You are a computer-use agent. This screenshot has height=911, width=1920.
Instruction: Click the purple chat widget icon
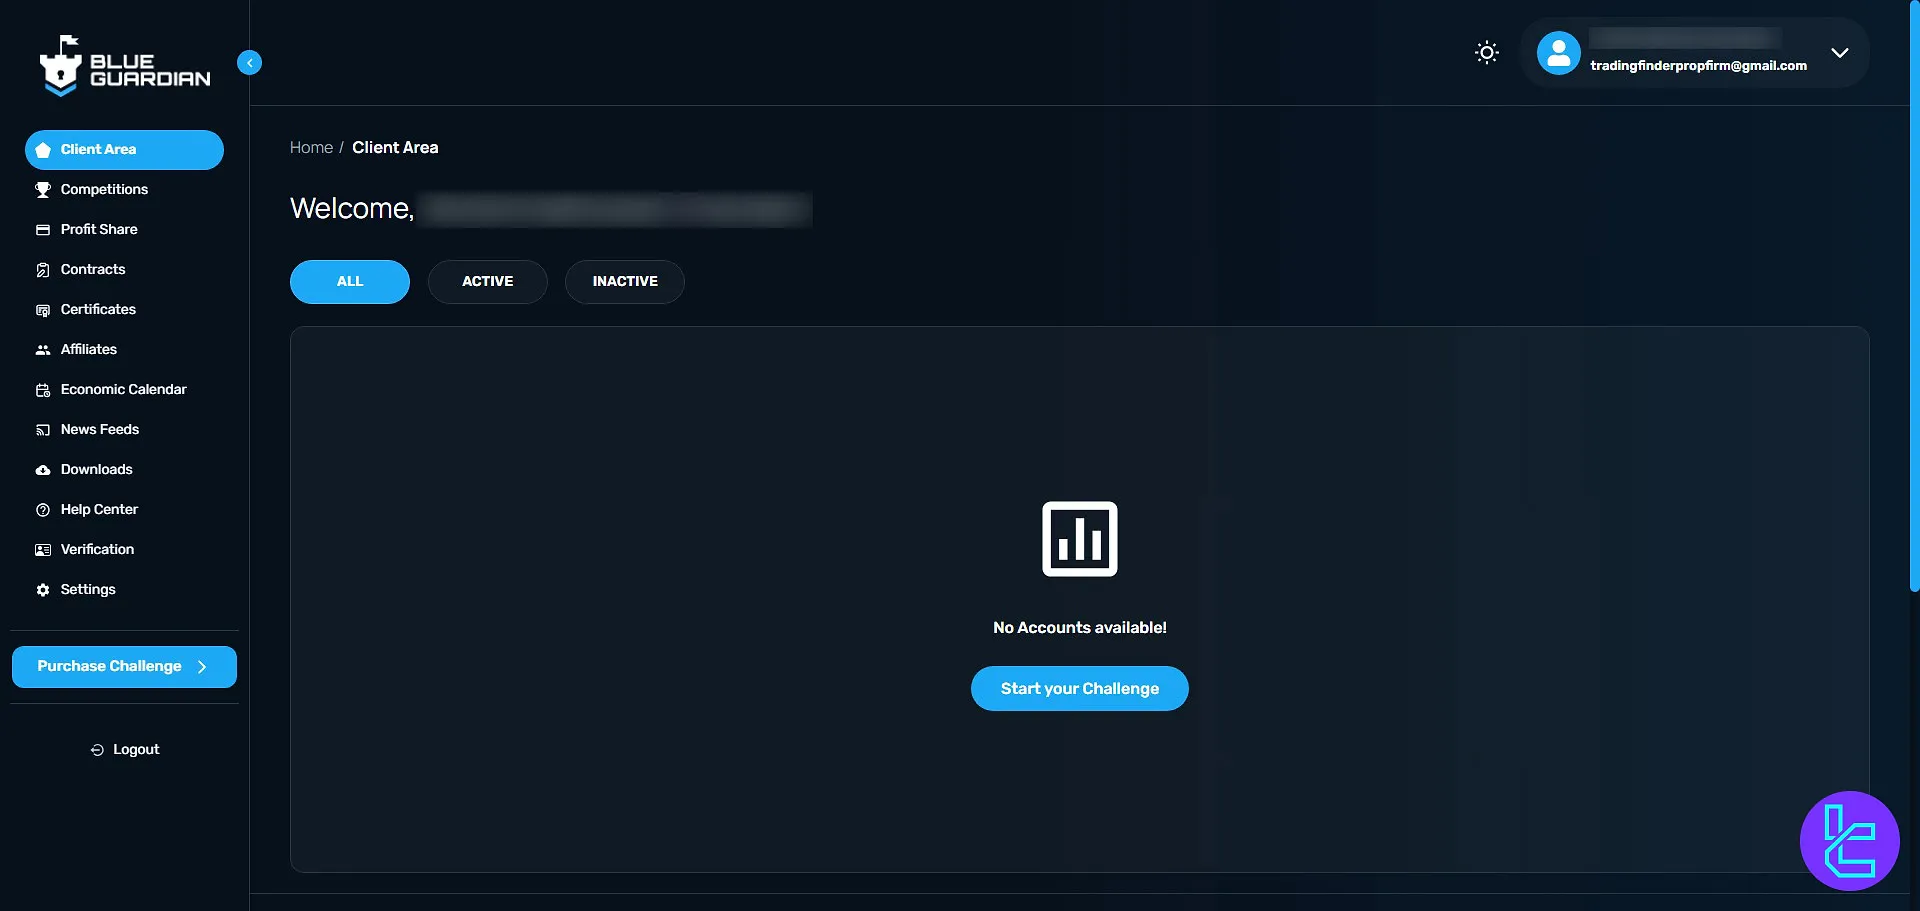pyautogui.click(x=1849, y=841)
